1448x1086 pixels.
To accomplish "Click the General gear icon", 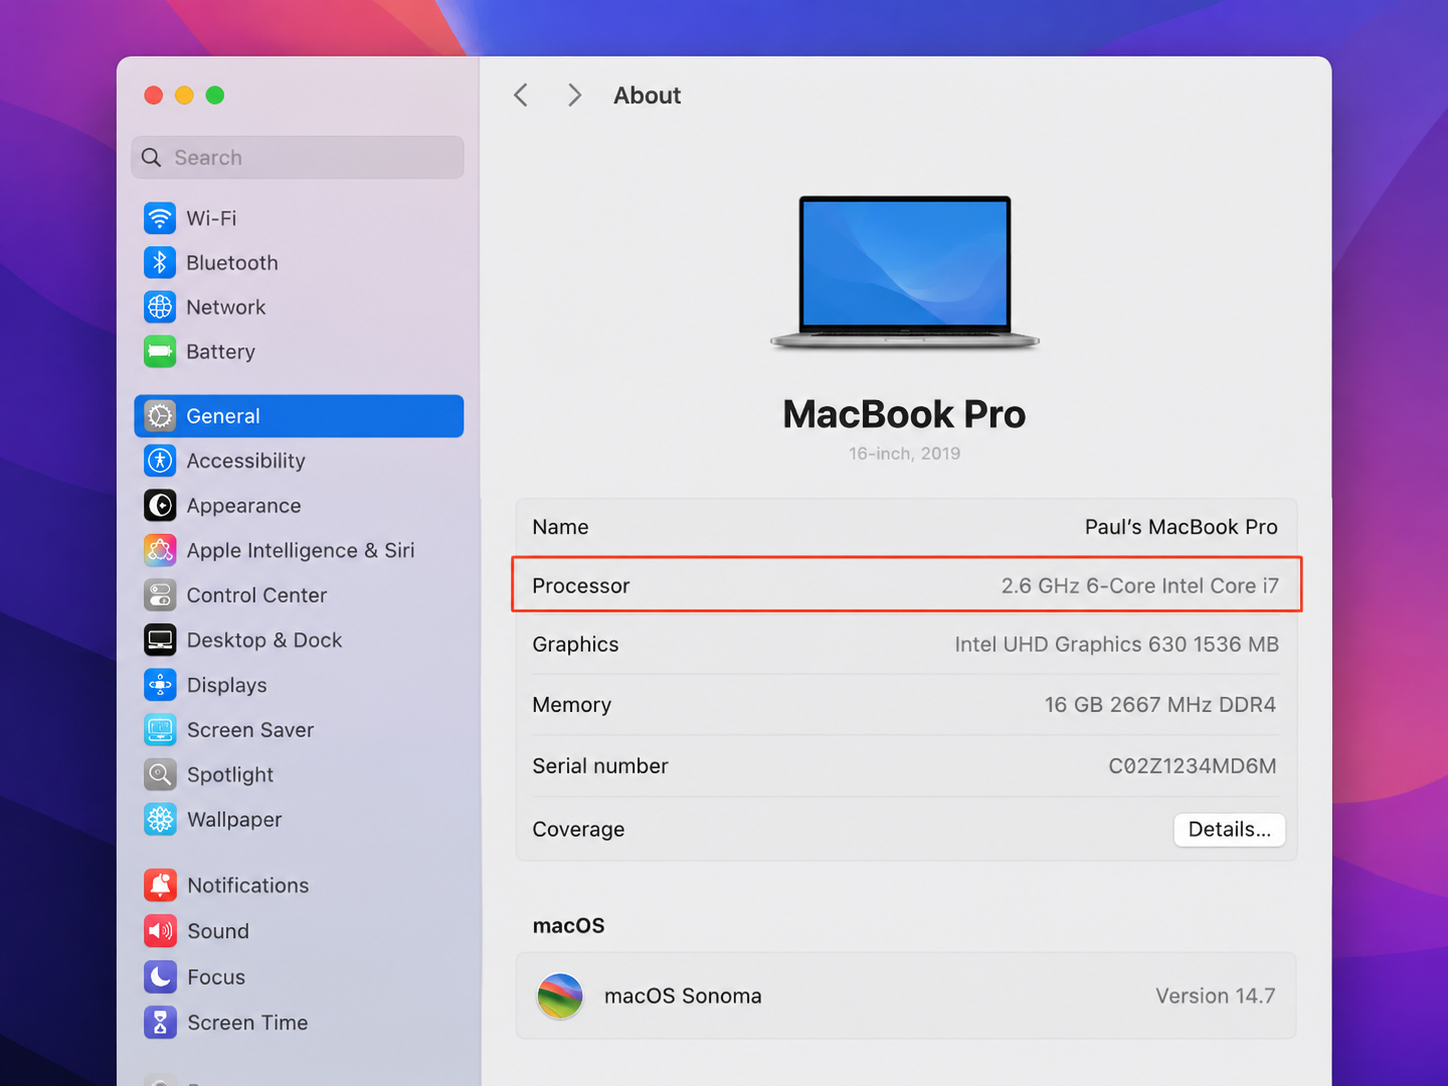I will (160, 416).
